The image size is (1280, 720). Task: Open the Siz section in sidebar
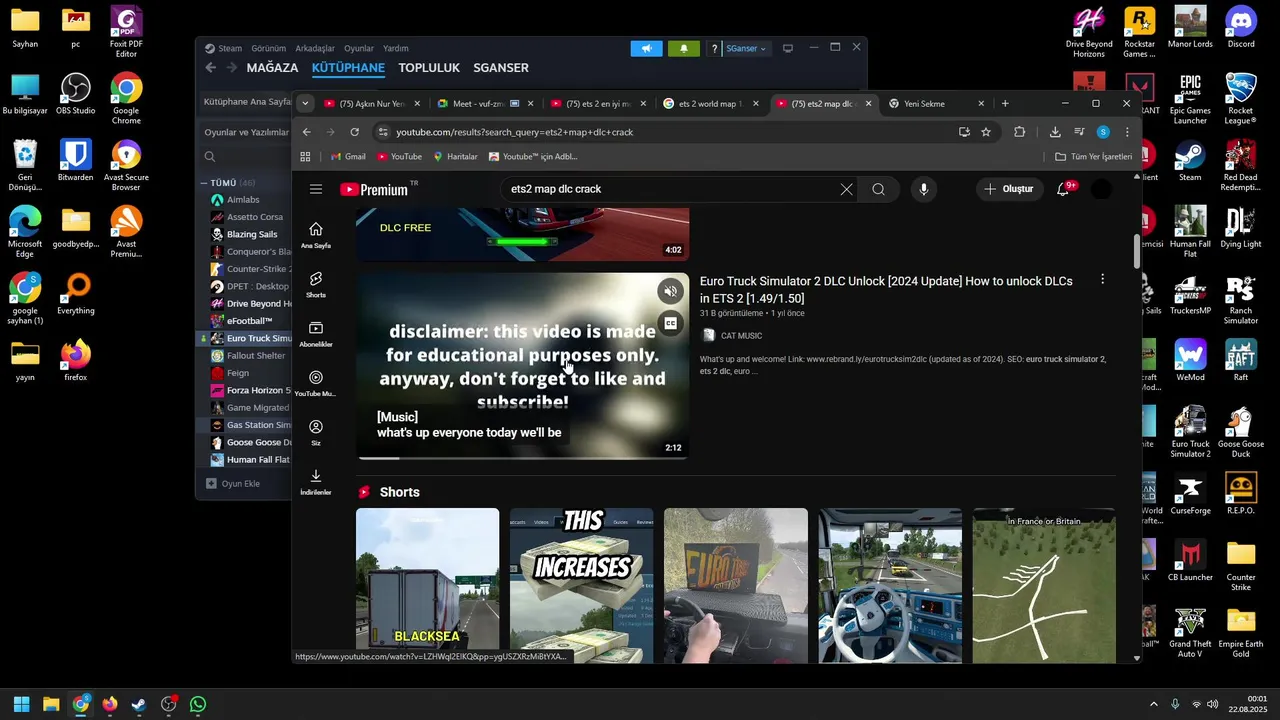[316, 432]
